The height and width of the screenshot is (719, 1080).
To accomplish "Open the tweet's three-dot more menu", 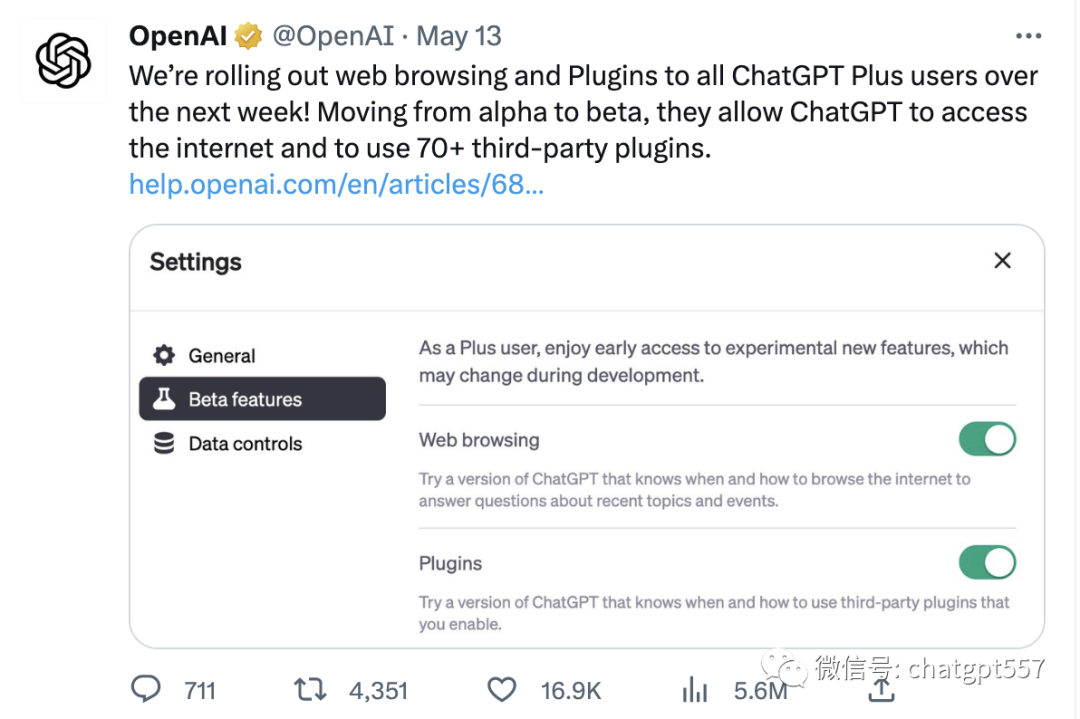I will (1028, 37).
